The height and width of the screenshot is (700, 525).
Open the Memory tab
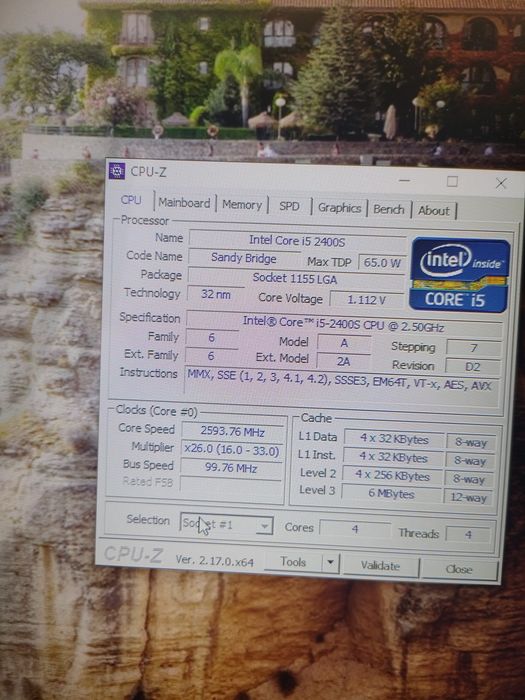pyautogui.click(x=242, y=204)
